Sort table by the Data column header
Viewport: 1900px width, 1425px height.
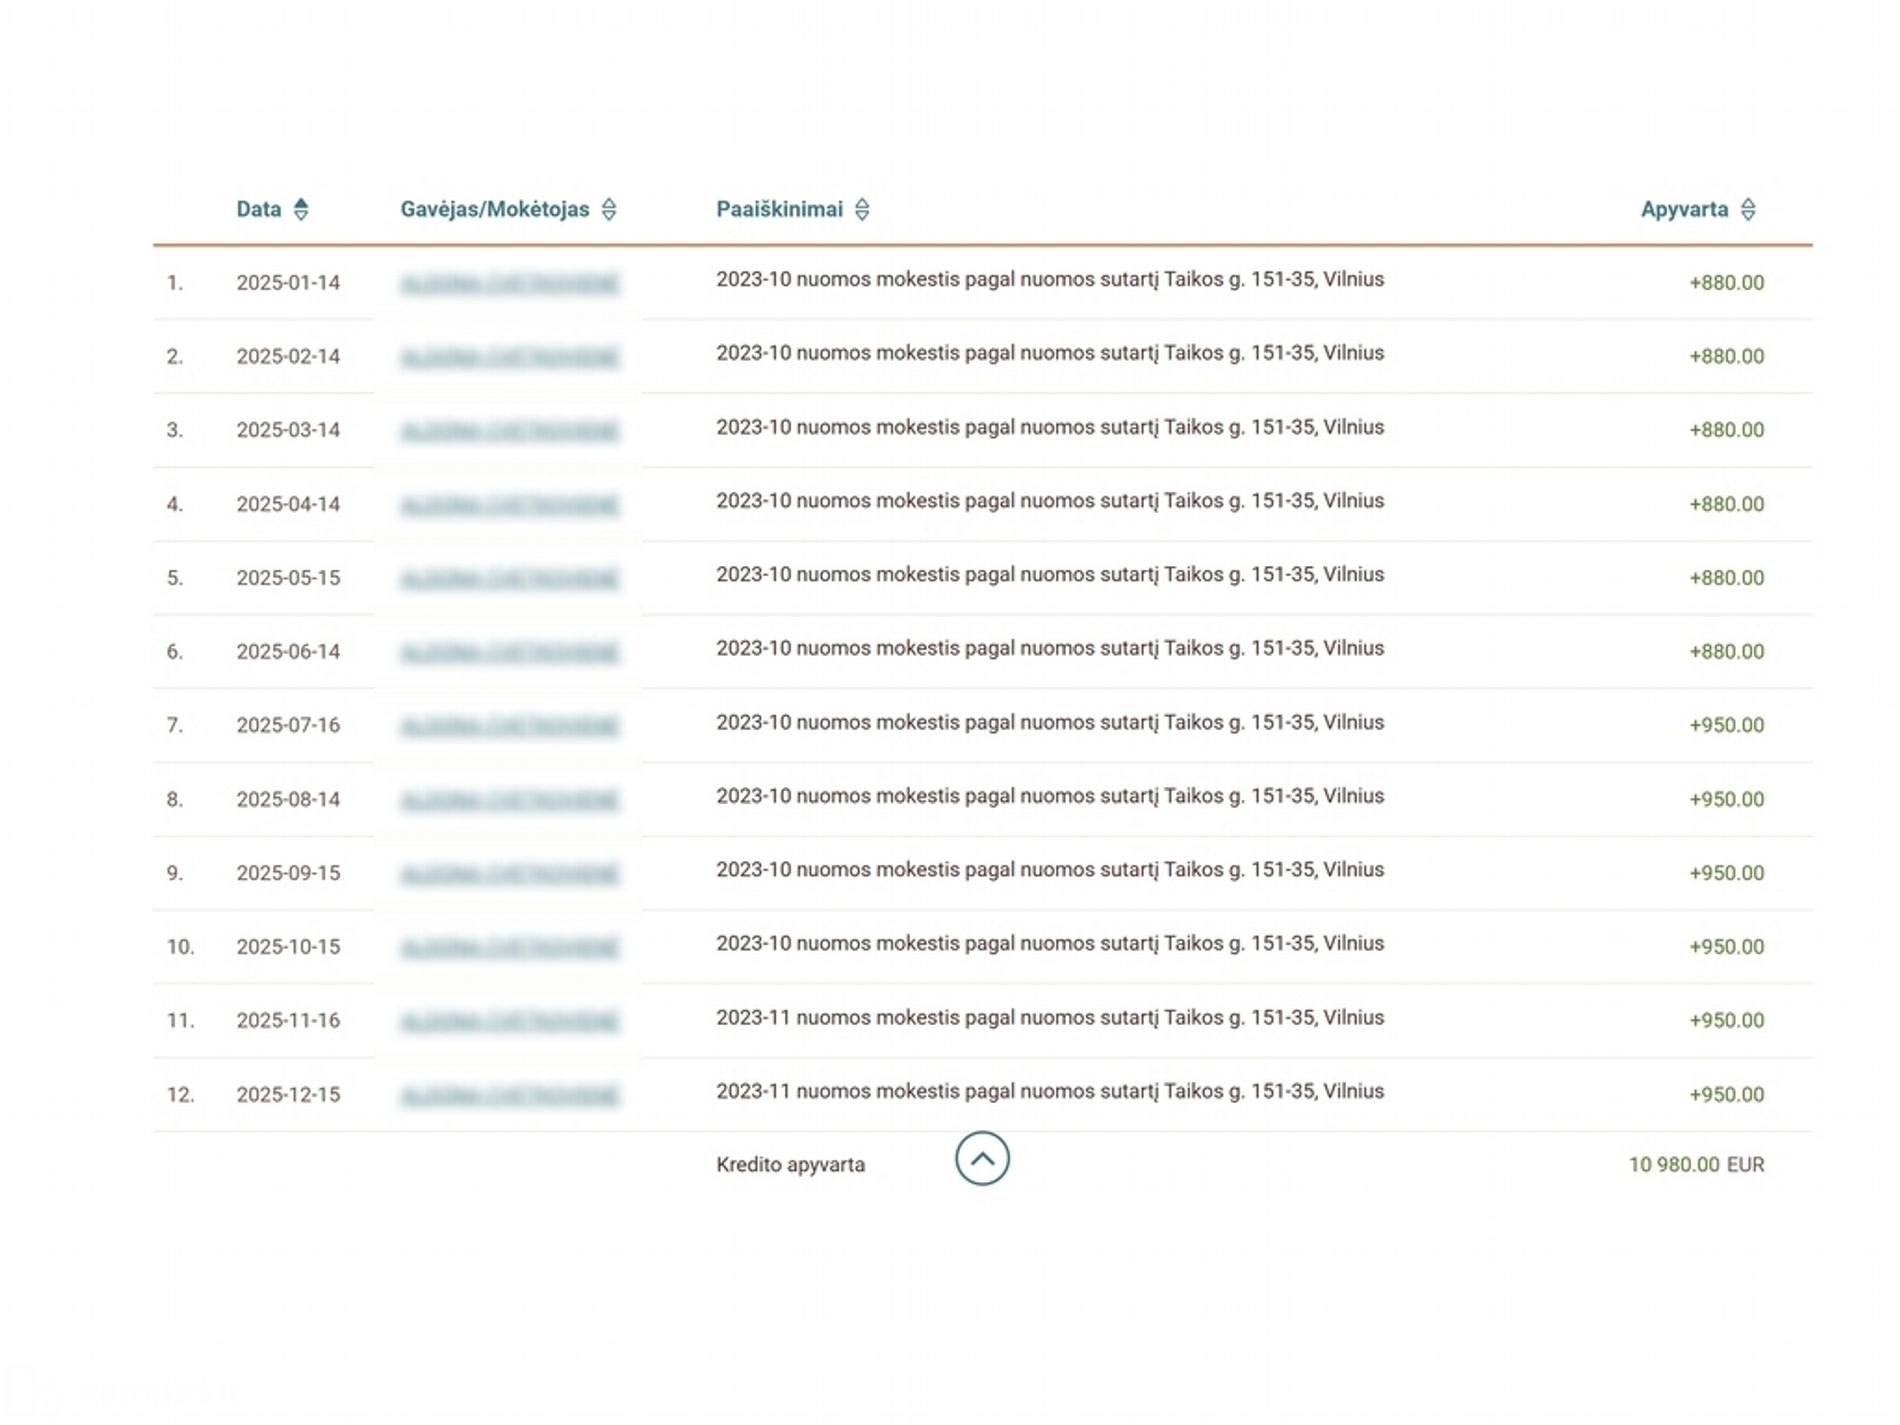(x=258, y=209)
